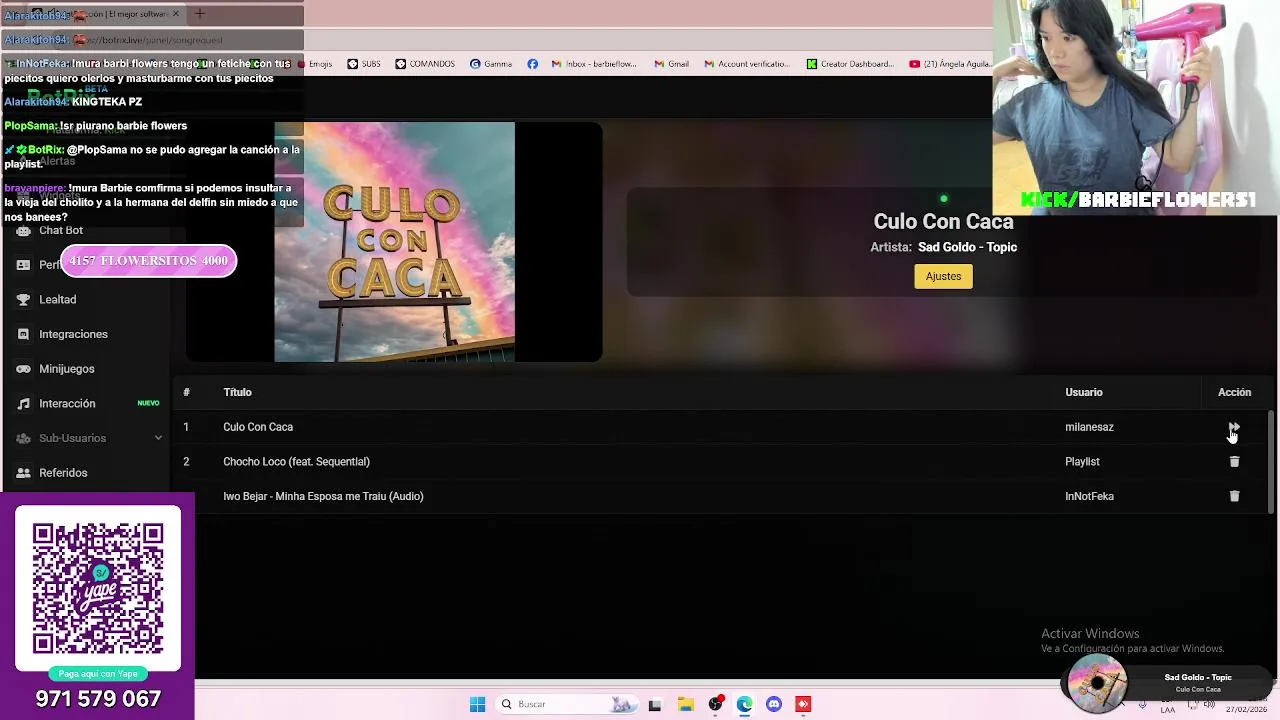The height and width of the screenshot is (720, 1280).
Task: Open the red app icon beside Discord in the taskbar
Action: coord(803,704)
